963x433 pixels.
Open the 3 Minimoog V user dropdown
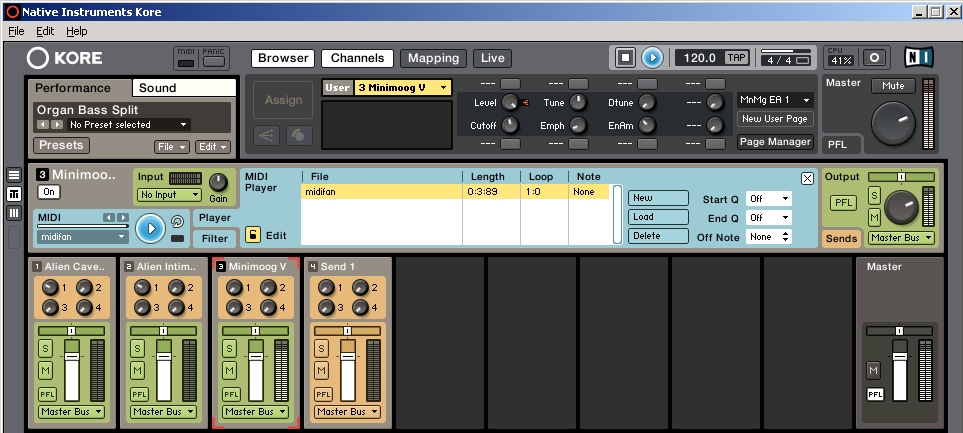click(x=402, y=88)
